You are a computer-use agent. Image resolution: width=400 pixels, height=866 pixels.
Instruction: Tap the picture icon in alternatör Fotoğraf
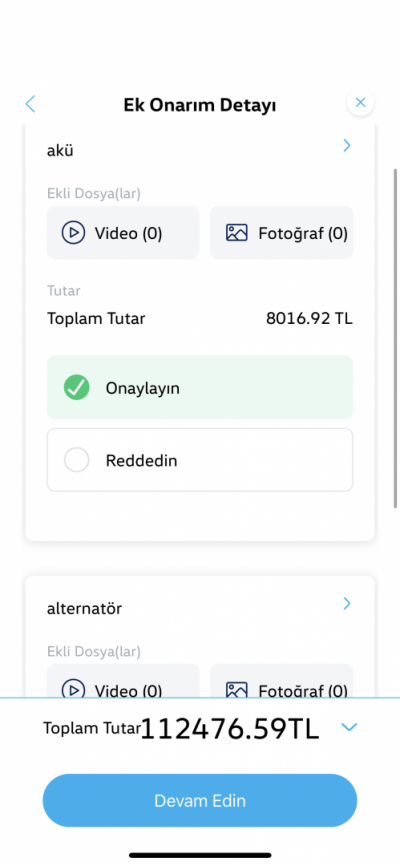click(x=236, y=689)
